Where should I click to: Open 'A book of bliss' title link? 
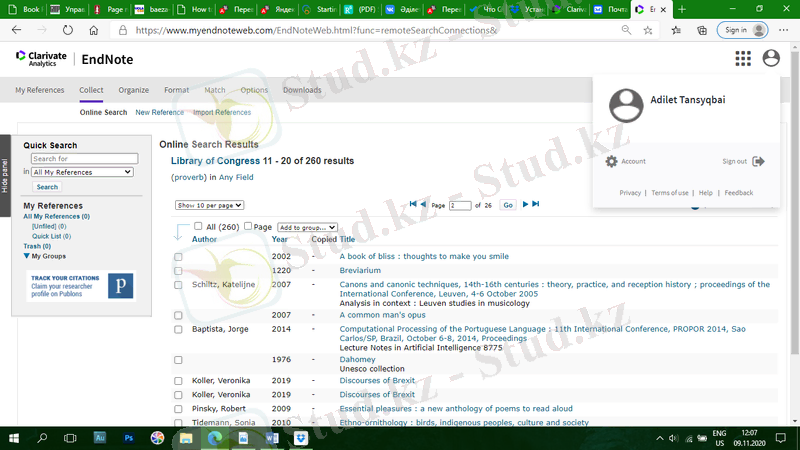click(x=423, y=257)
